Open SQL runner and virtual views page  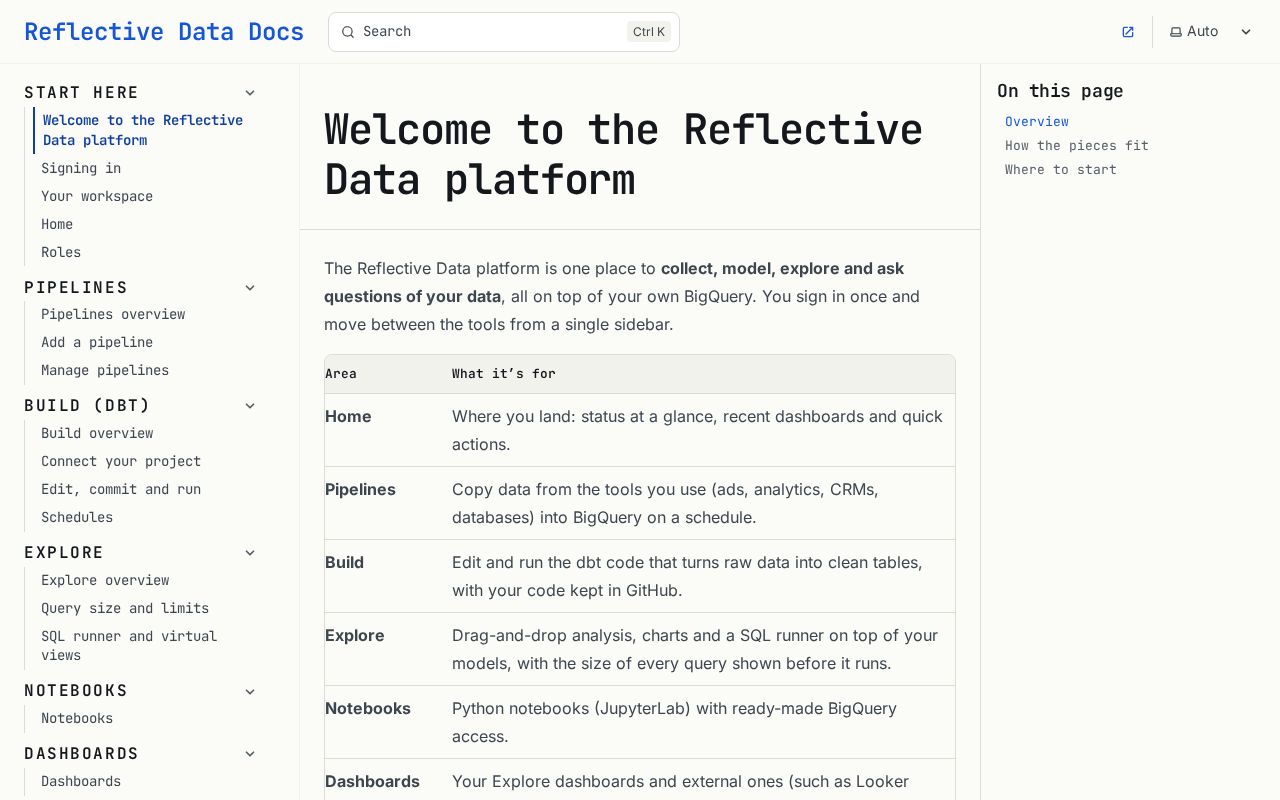tap(129, 646)
